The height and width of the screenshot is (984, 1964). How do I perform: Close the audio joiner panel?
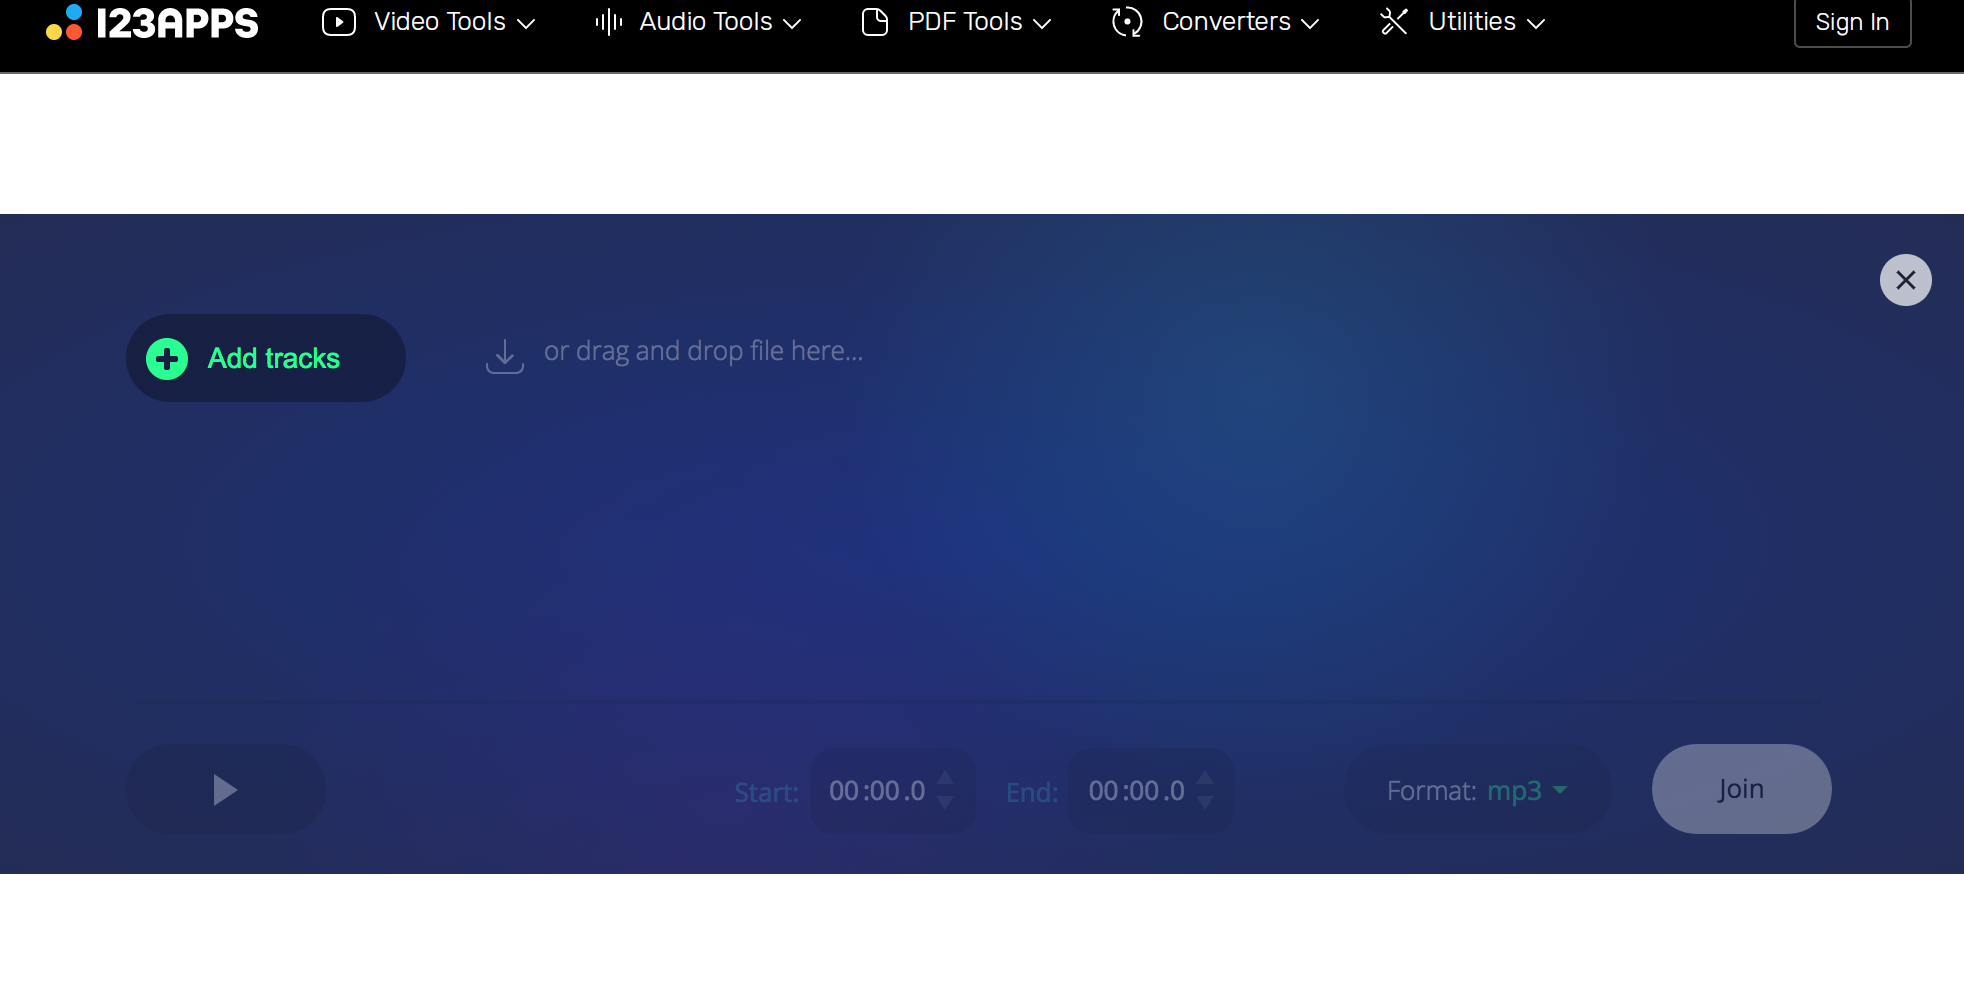1905,280
